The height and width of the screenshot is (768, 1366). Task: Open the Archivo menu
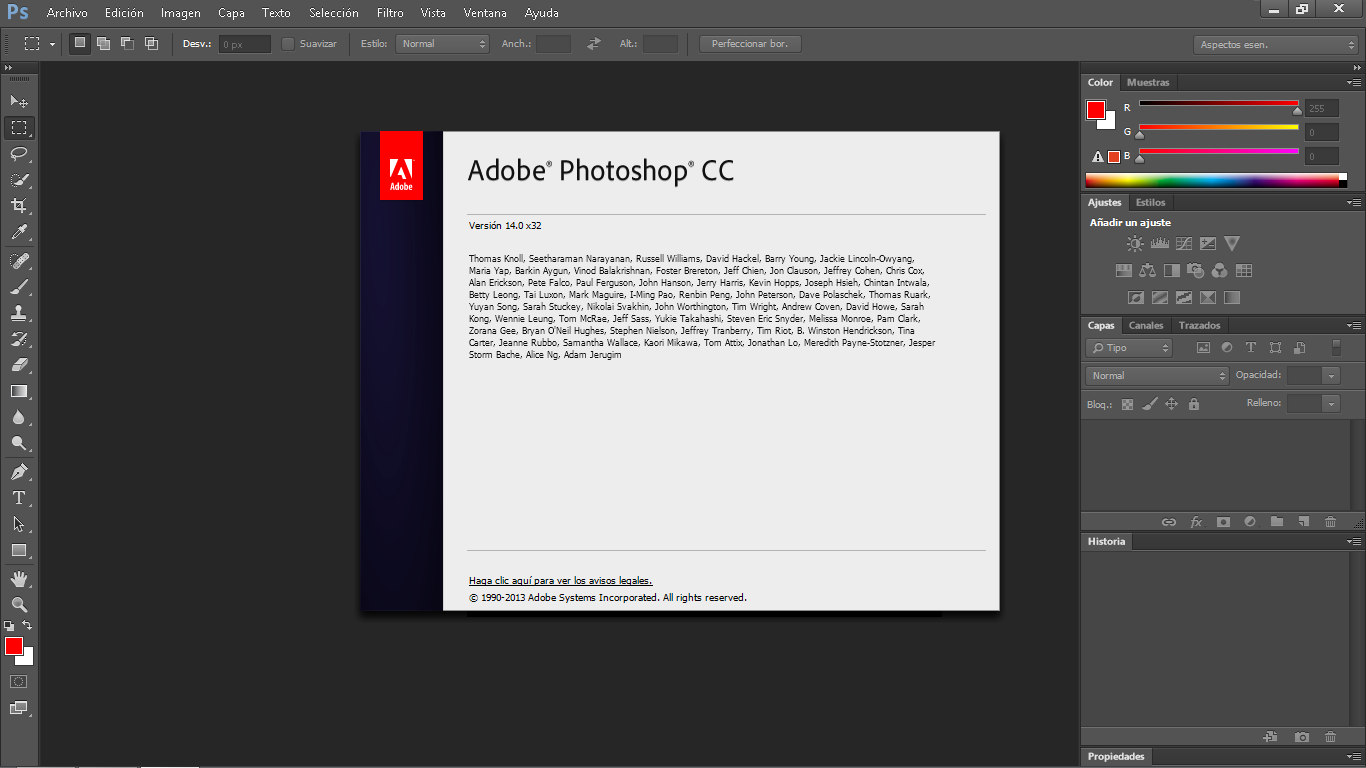point(67,13)
